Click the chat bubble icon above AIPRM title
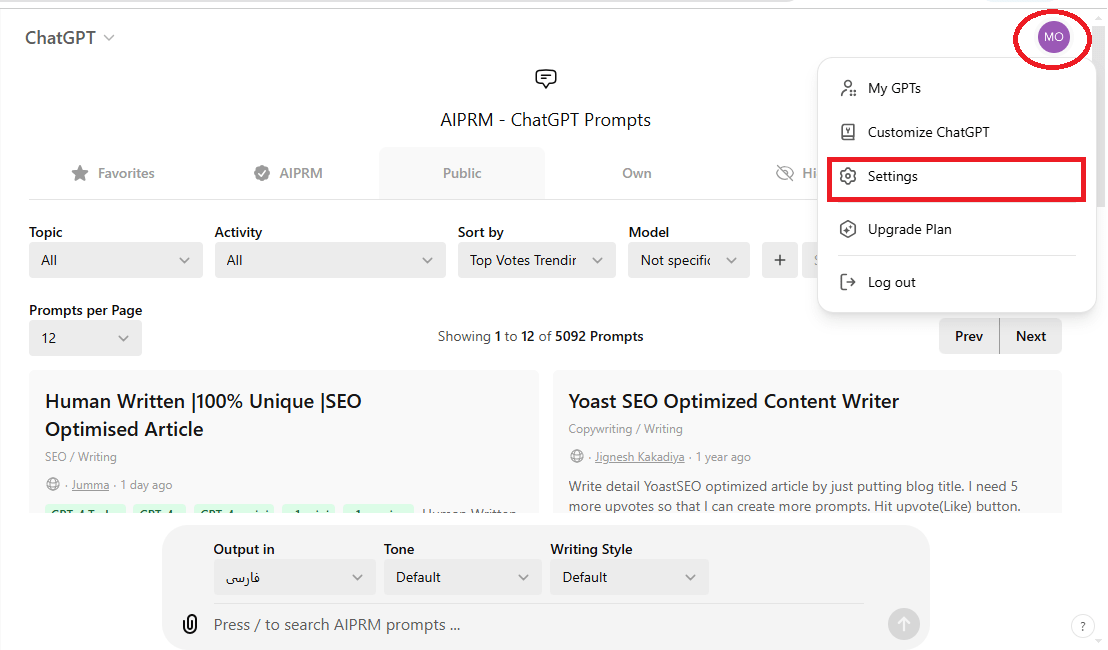1108x650 pixels. click(x=546, y=78)
